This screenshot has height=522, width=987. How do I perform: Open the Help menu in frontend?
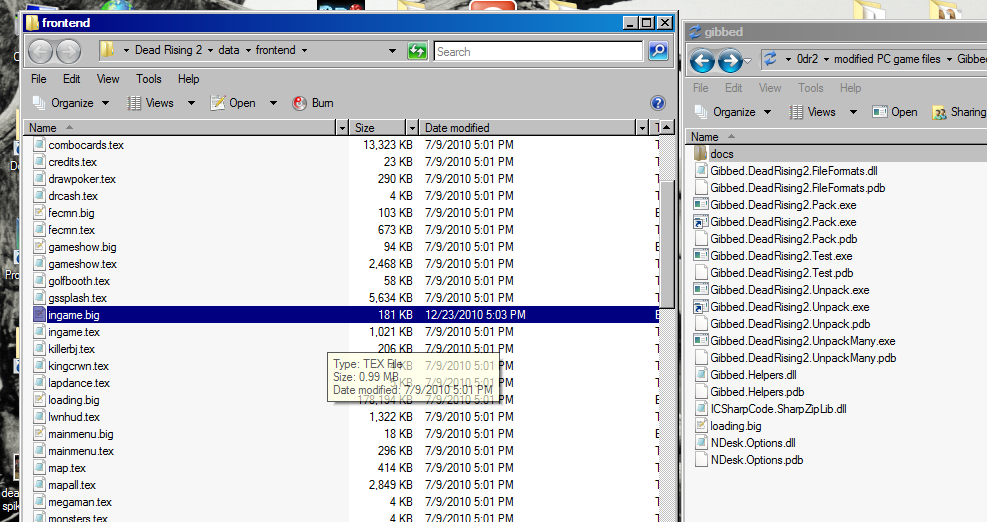pyautogui.click(x=188, y=79)
